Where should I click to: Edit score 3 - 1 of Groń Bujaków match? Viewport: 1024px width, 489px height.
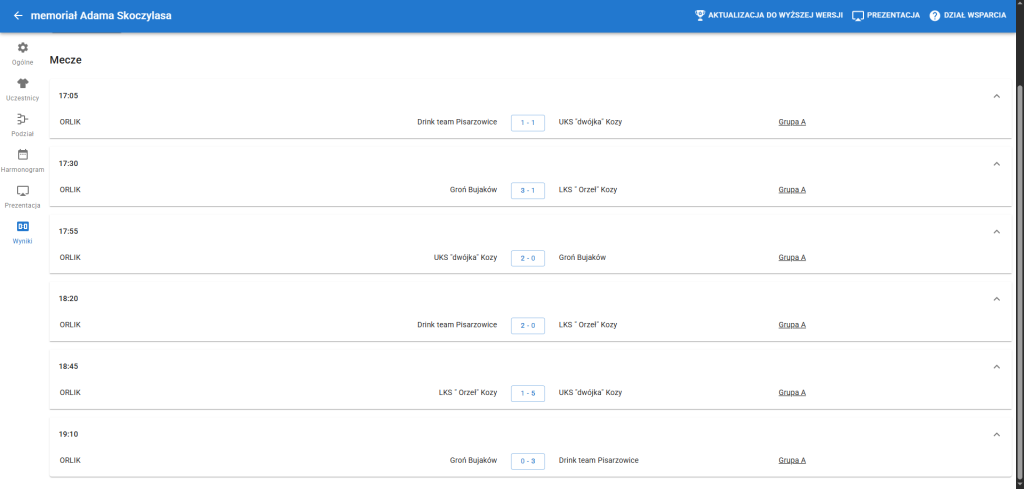click(x=528, y=190)
